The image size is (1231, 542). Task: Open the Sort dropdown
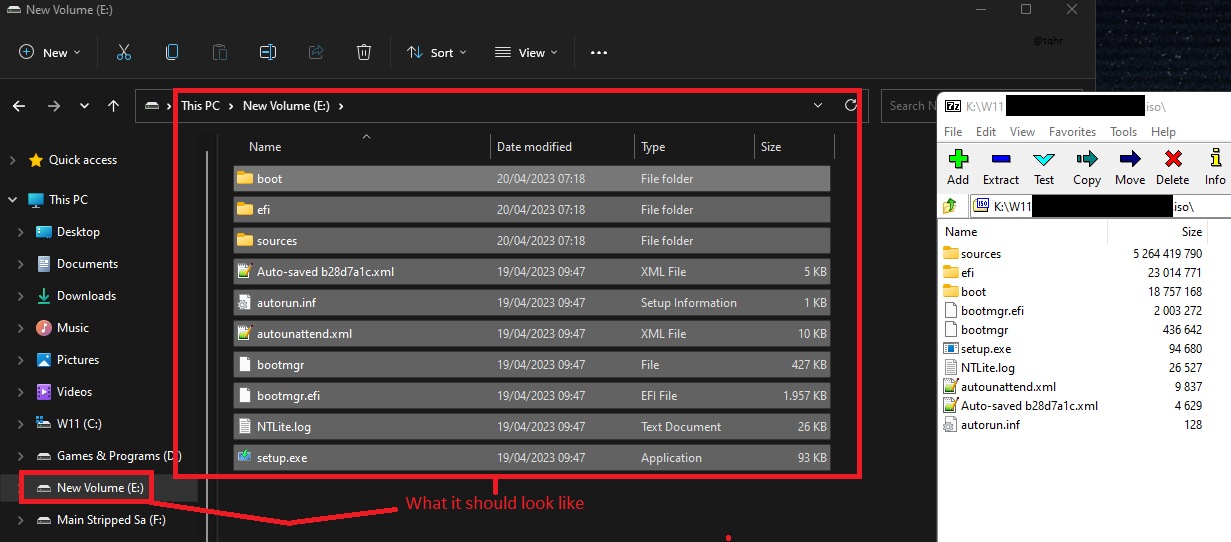pos(436,52)
